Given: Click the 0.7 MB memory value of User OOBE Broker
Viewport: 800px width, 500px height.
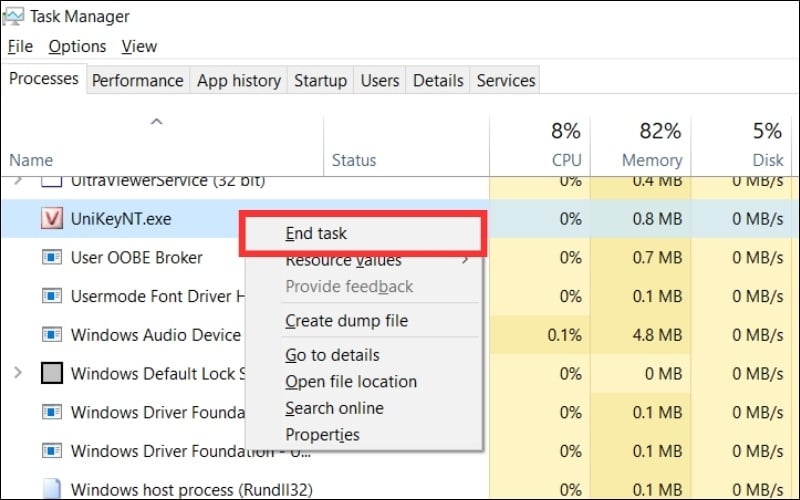Looking at the screenshot, I should click(657, 257).
